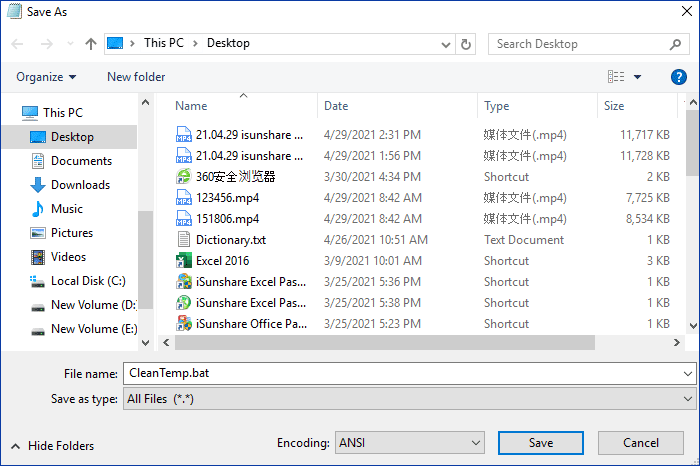Click the Cancel button
The image size is (700, 466).
click(641, 443)
